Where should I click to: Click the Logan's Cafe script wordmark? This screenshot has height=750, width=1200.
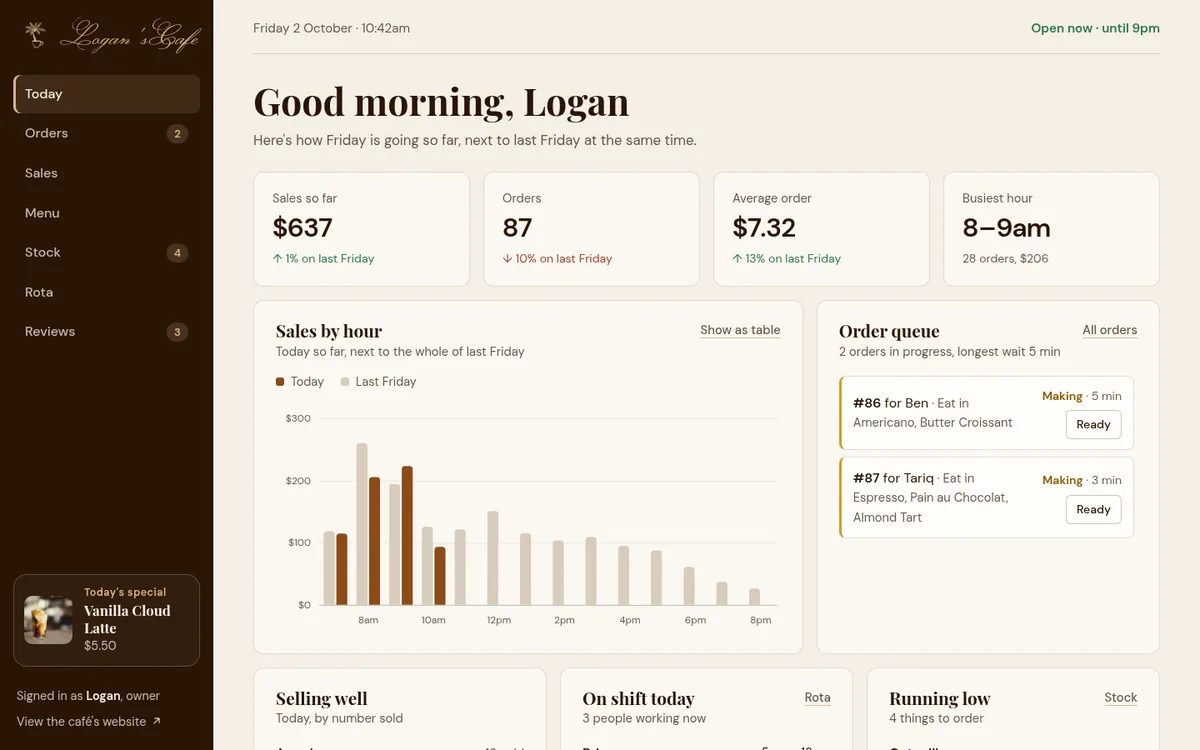click(x=129, y=37)
